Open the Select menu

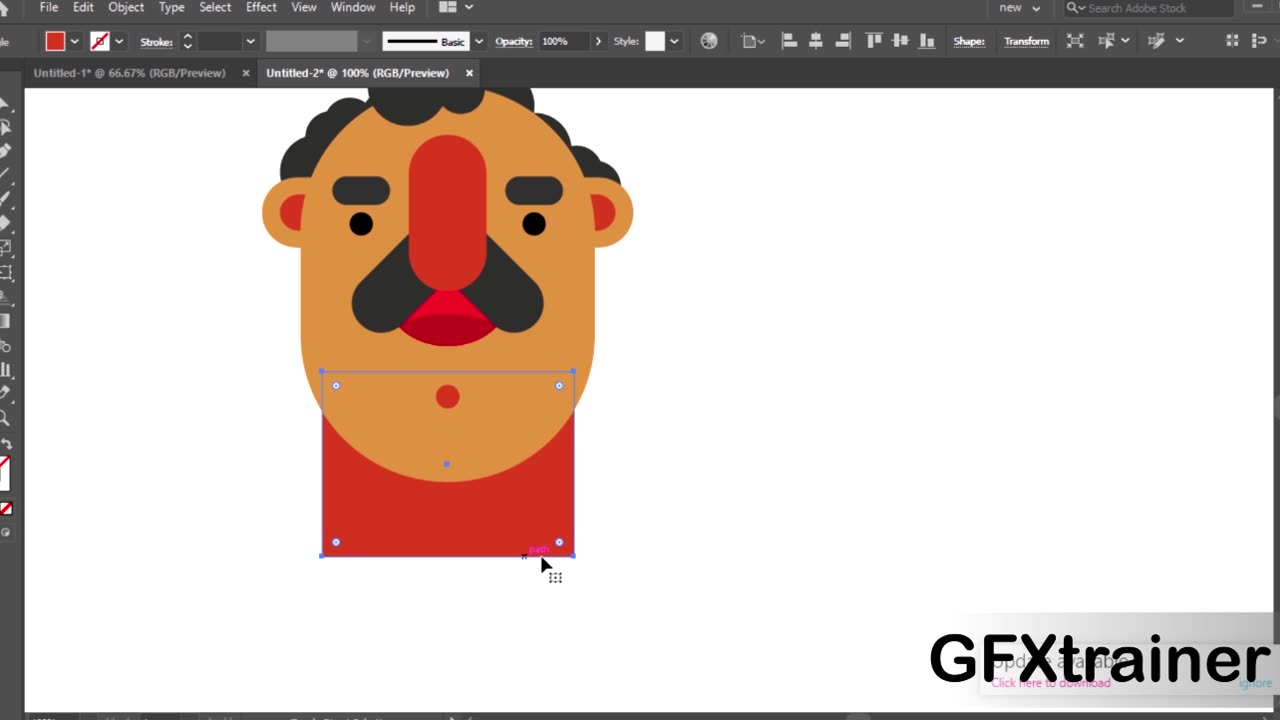pos(215,7)
